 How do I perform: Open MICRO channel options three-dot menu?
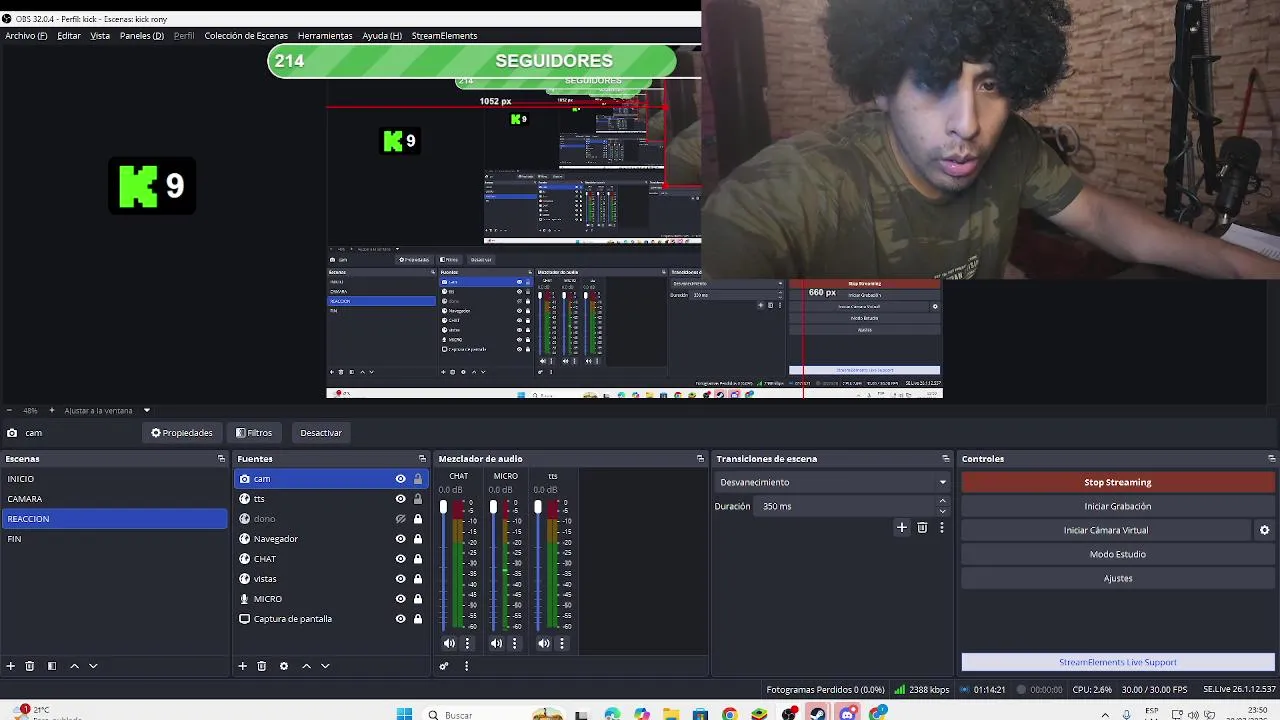(514, 643)
